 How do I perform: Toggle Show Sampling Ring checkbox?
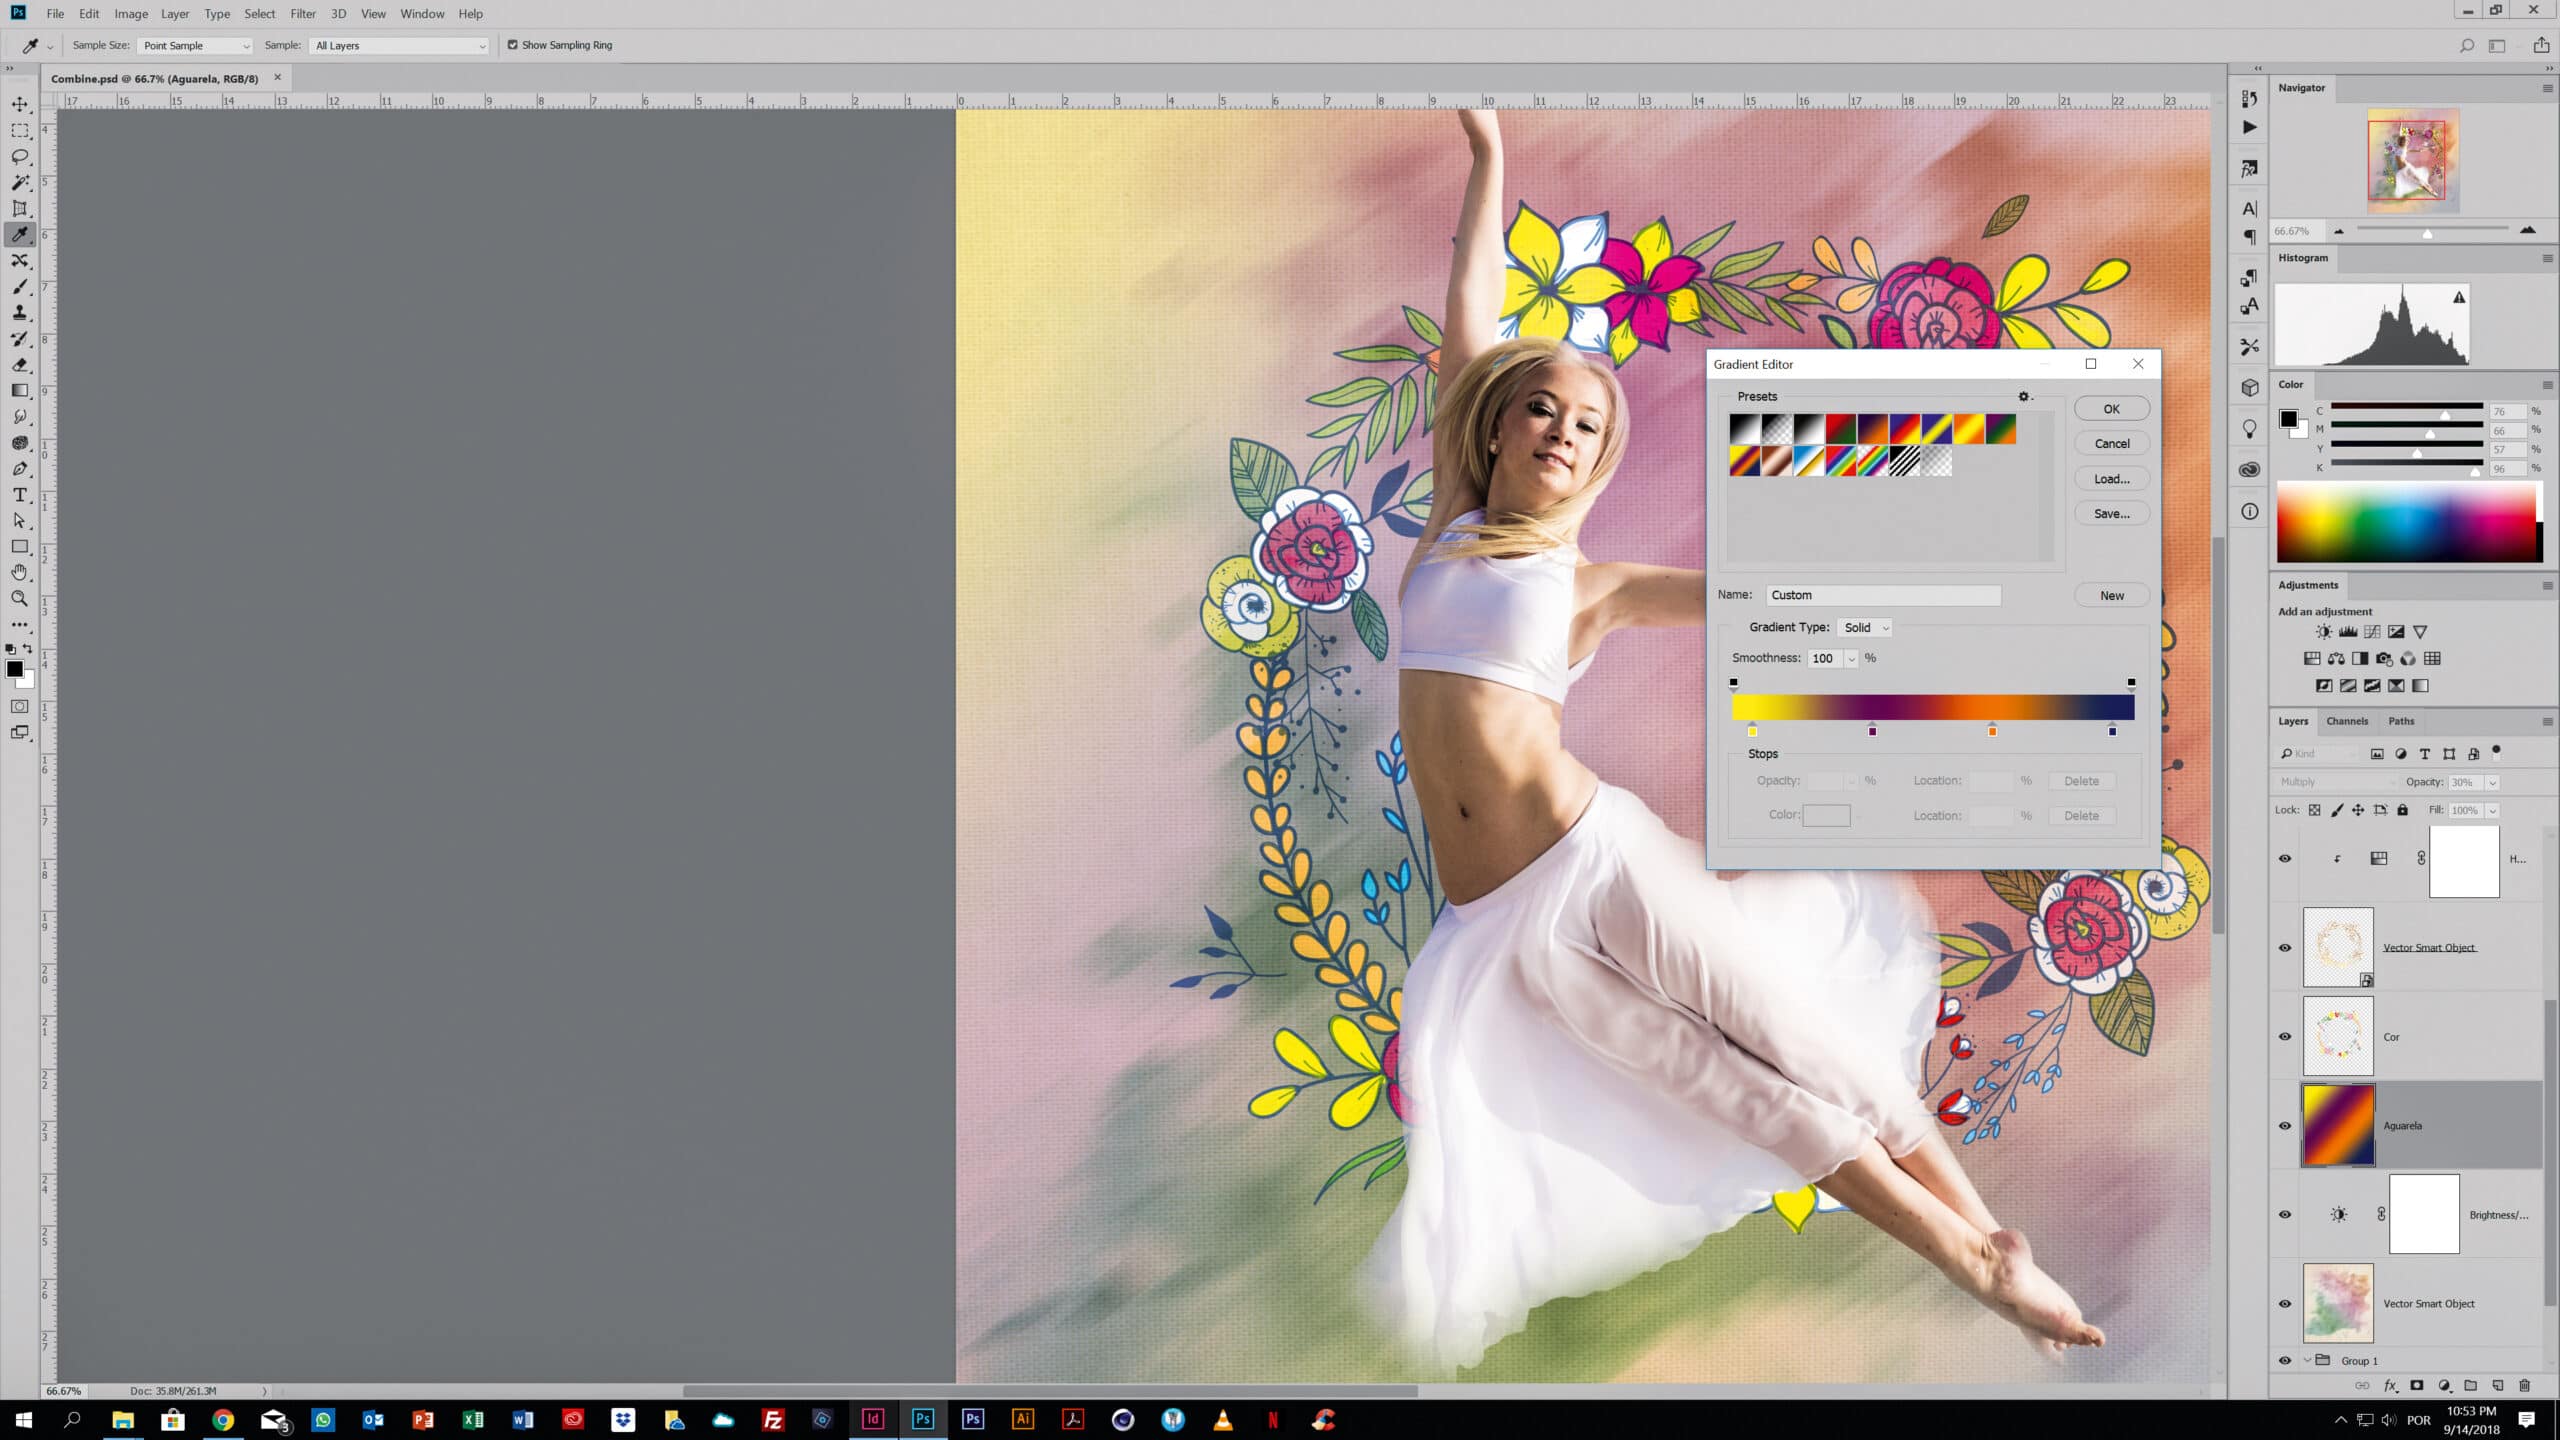(x=513, y=45)
